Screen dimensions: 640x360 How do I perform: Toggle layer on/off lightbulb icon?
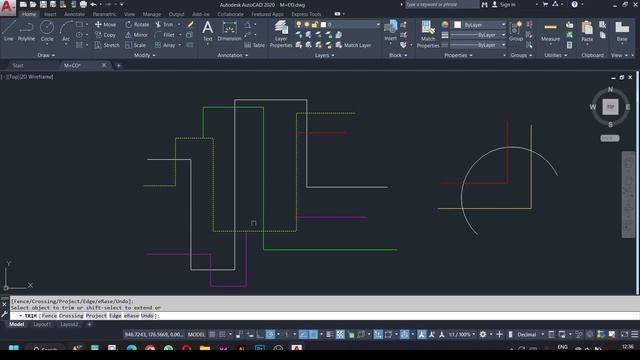[x=299, y=24]
